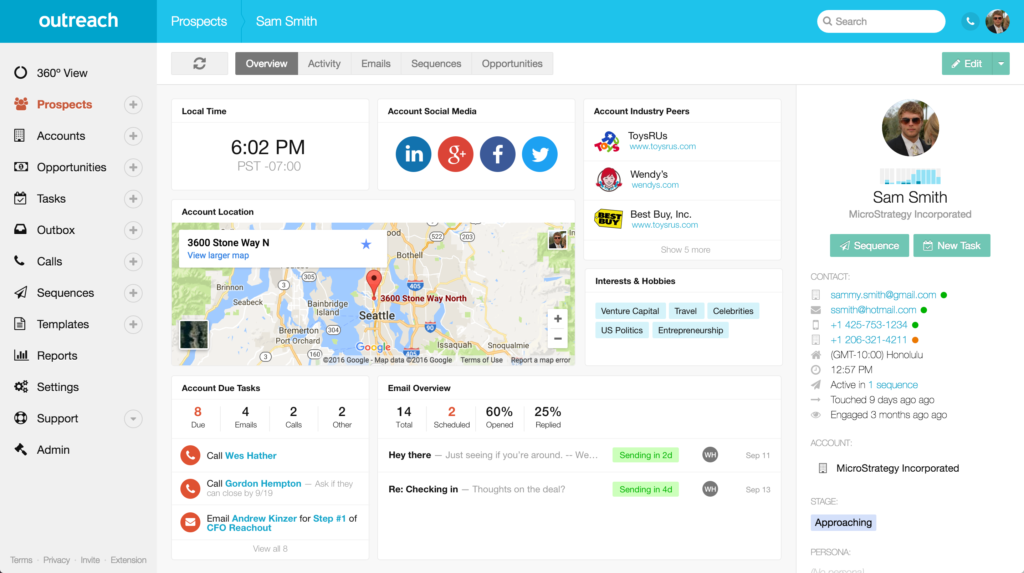Image resolution: width=1024 pixels, height=573 pixels.
Task: Click the call icon beside Wes Hather
Action: (190, 455)
